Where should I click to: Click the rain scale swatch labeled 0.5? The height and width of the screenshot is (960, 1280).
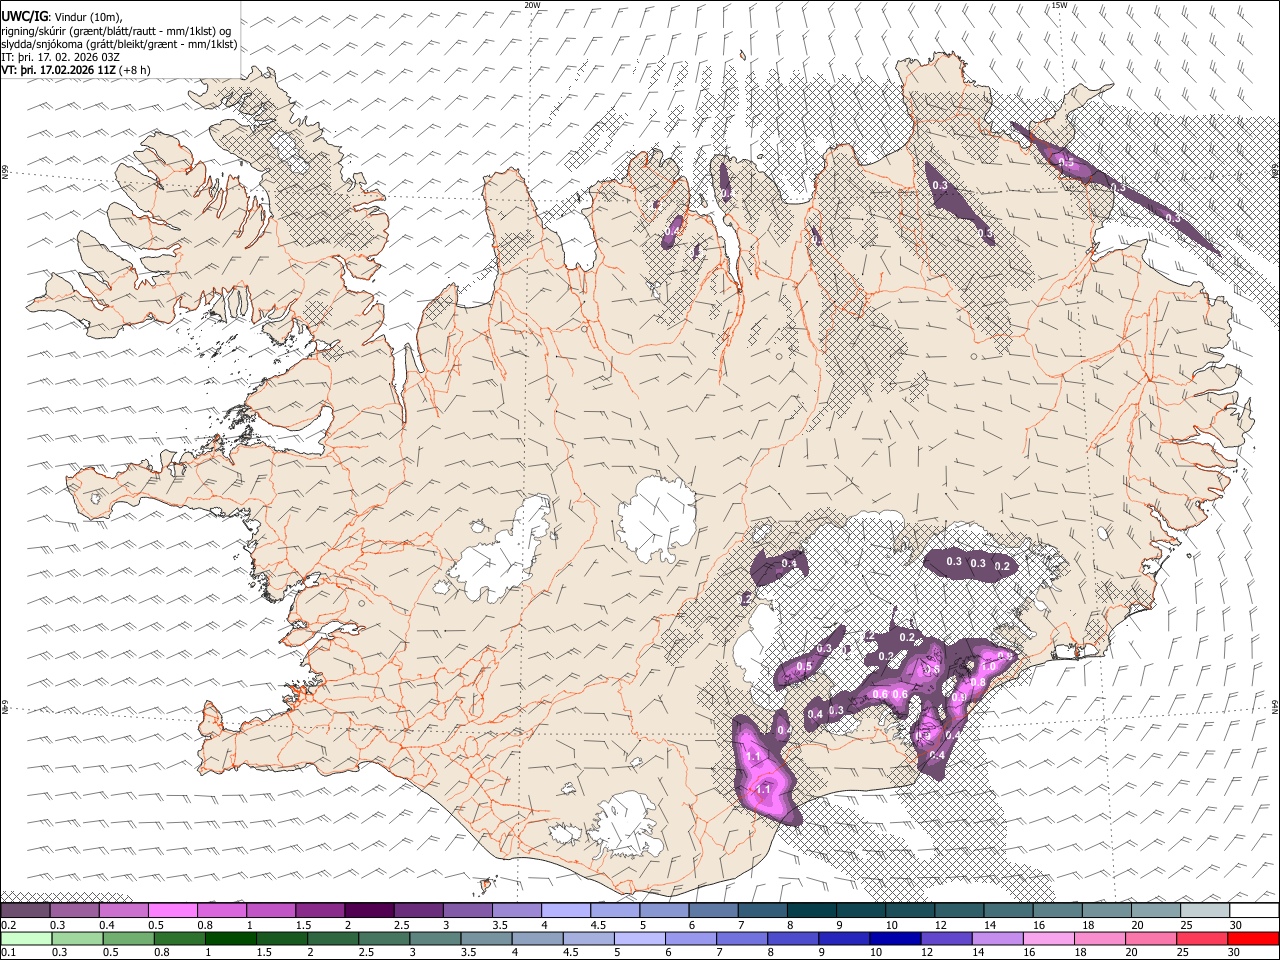tap(129, 938)
